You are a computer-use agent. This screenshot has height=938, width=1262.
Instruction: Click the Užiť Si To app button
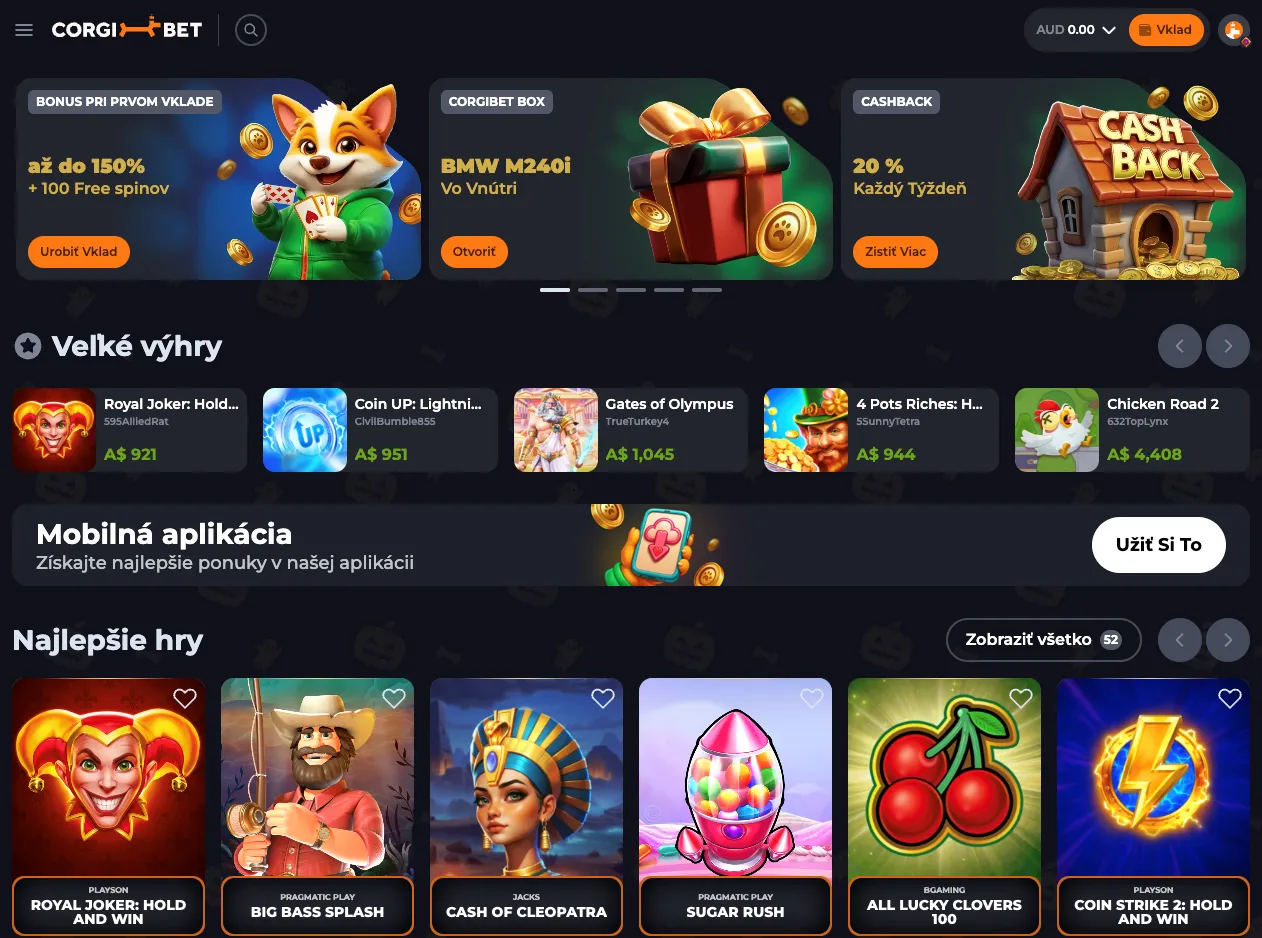pos(1159,545)
